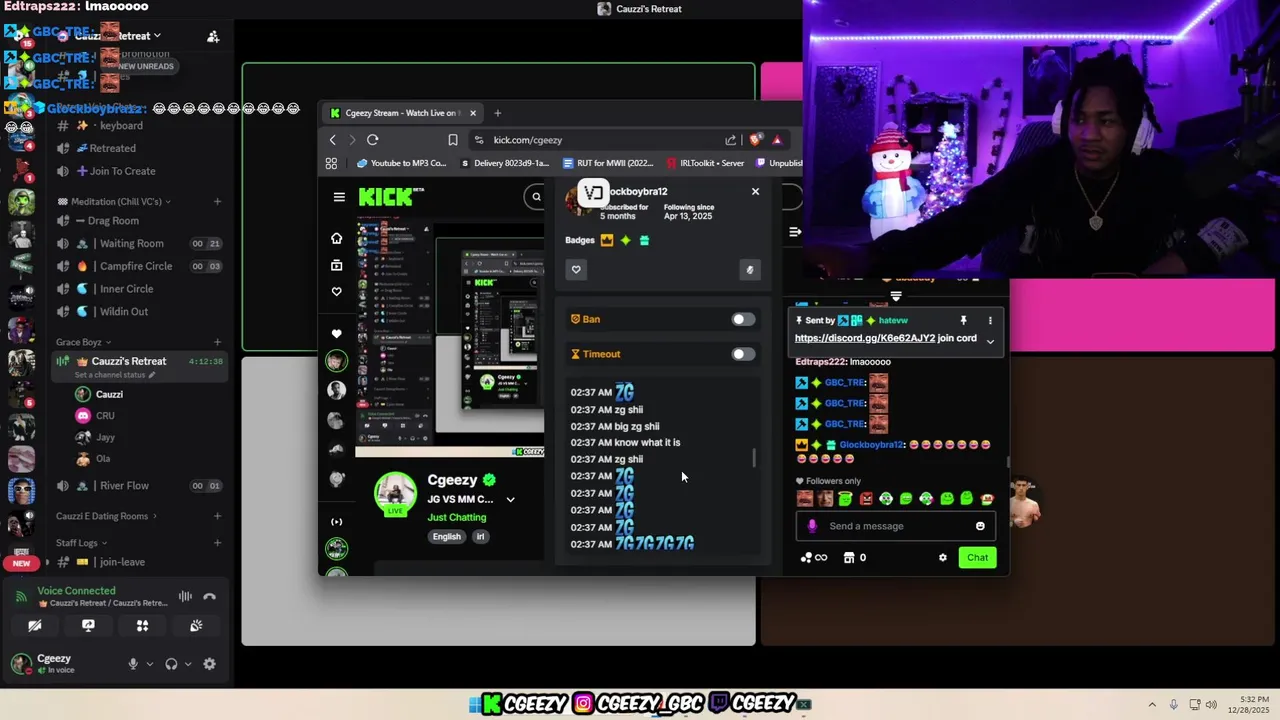Bookmark this page in browser
This screenshot has height=720, width=1280.
pos(453,140)
